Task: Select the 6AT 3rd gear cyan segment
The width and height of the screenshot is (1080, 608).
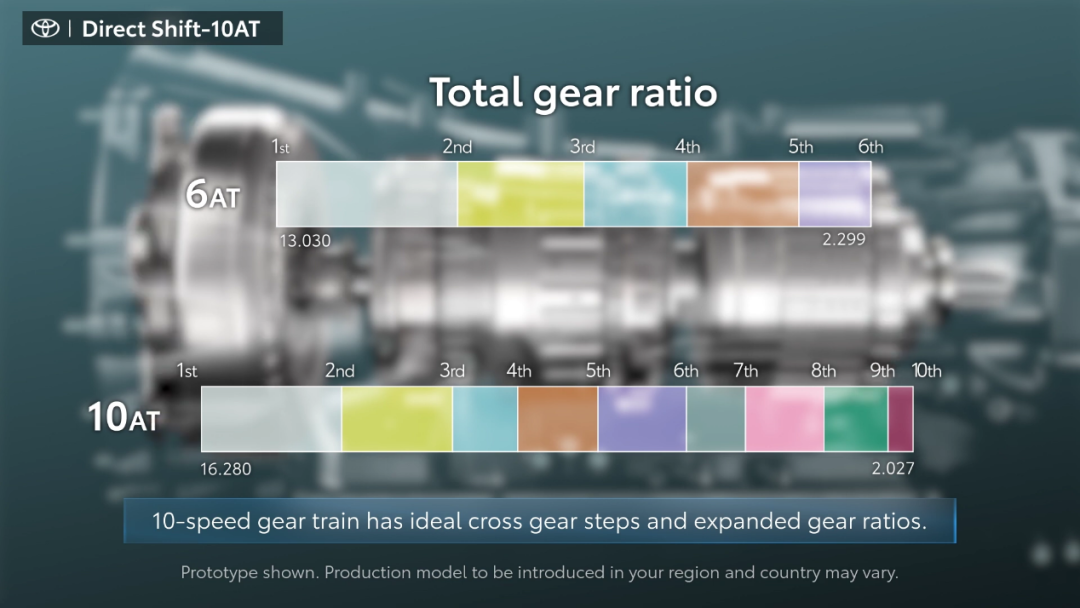Action: coord(635,194)
